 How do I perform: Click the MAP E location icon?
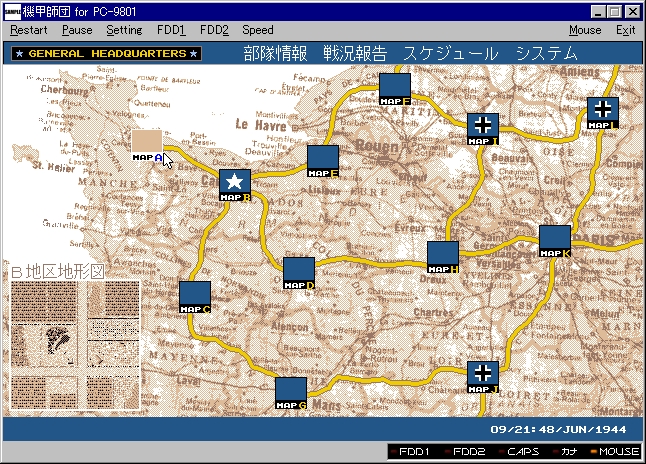click(323, 159)
